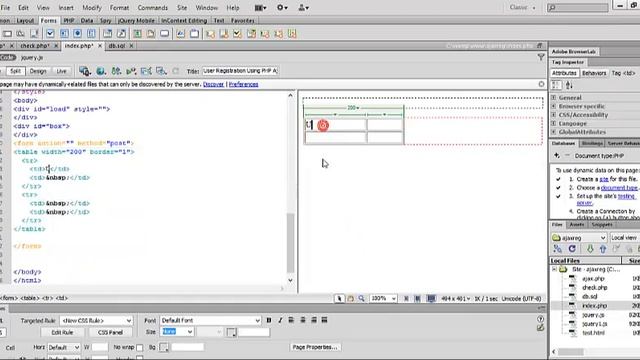Viewport: 640px width, 360px height.
Task: Open the zoom level 100% dropdown
Action: tap(383, 299)
